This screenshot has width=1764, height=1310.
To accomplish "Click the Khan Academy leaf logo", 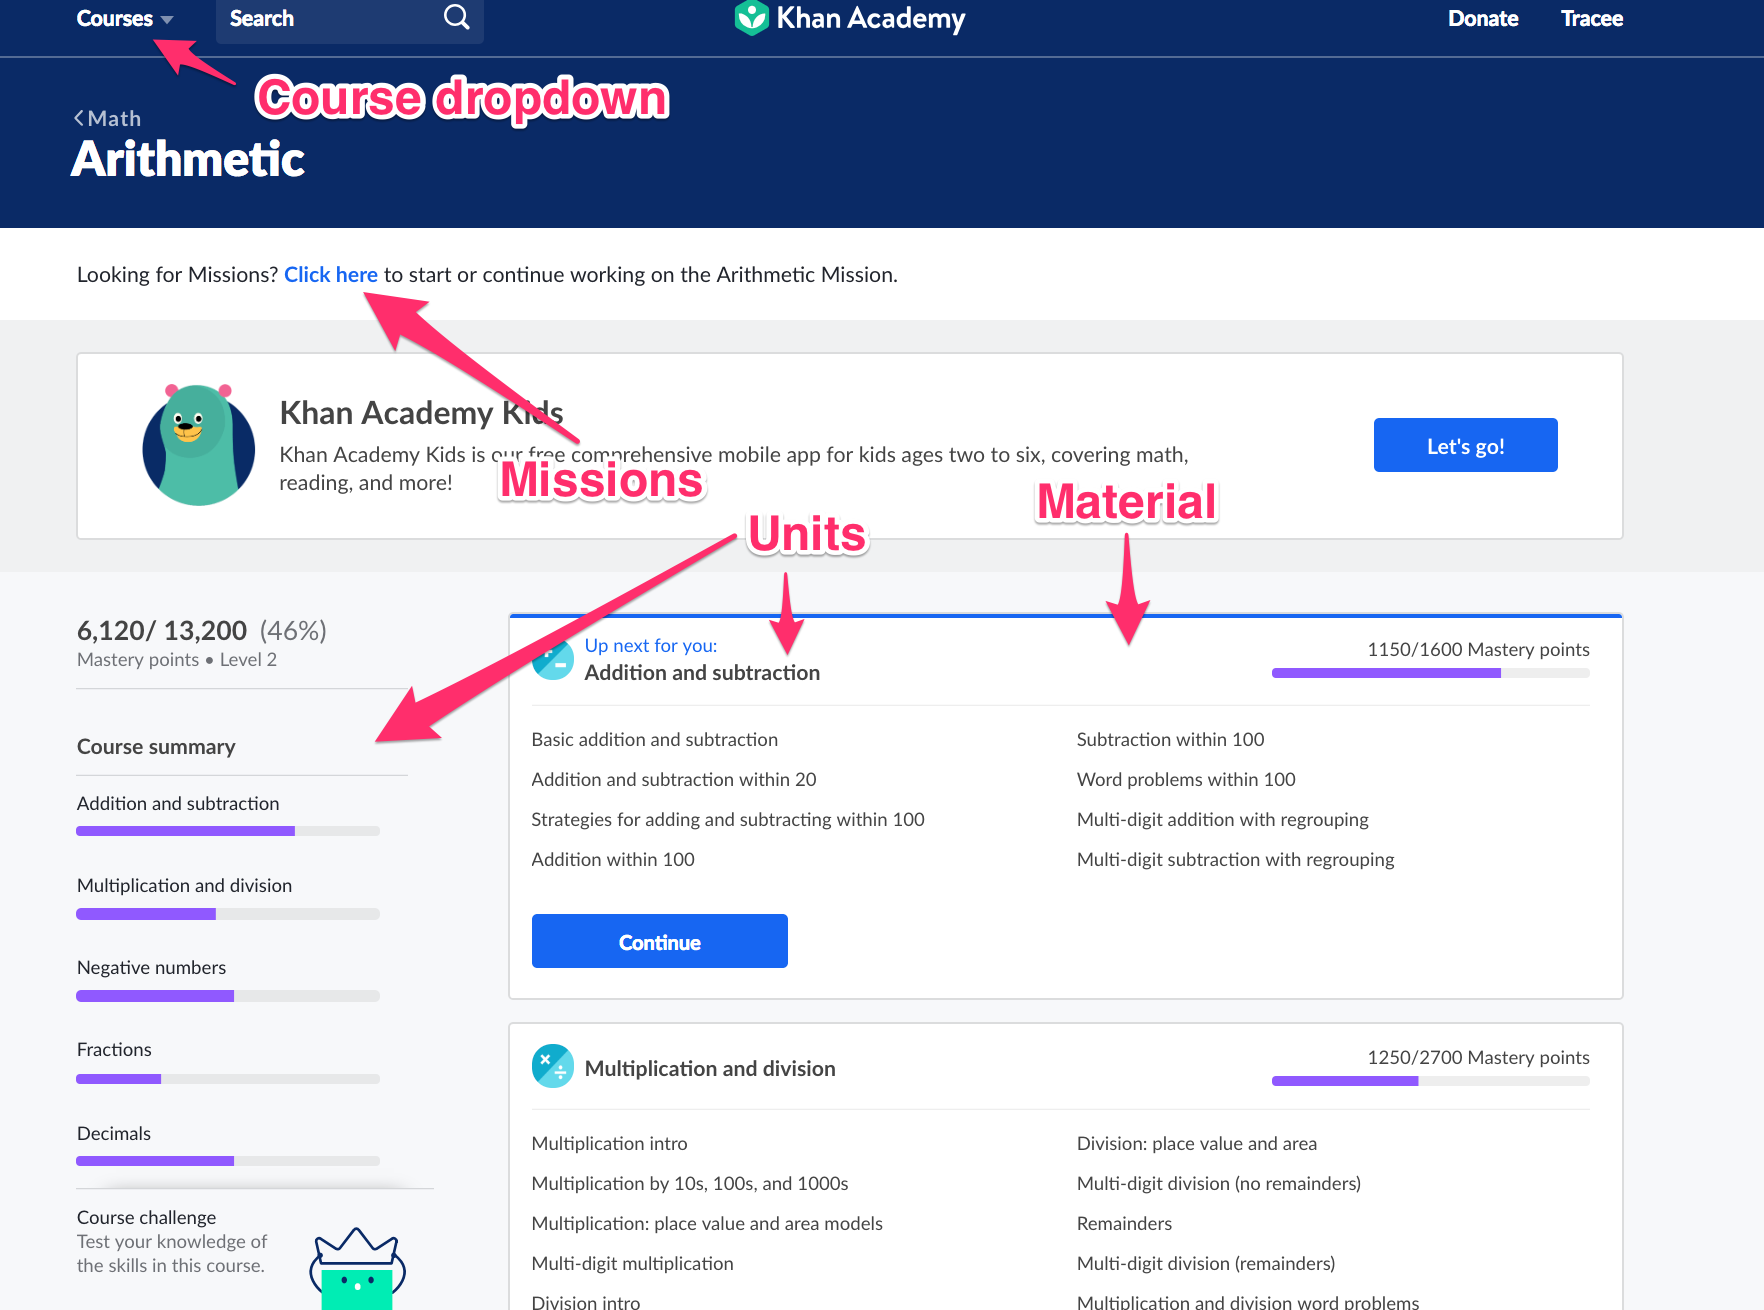I will coord(751,18).
